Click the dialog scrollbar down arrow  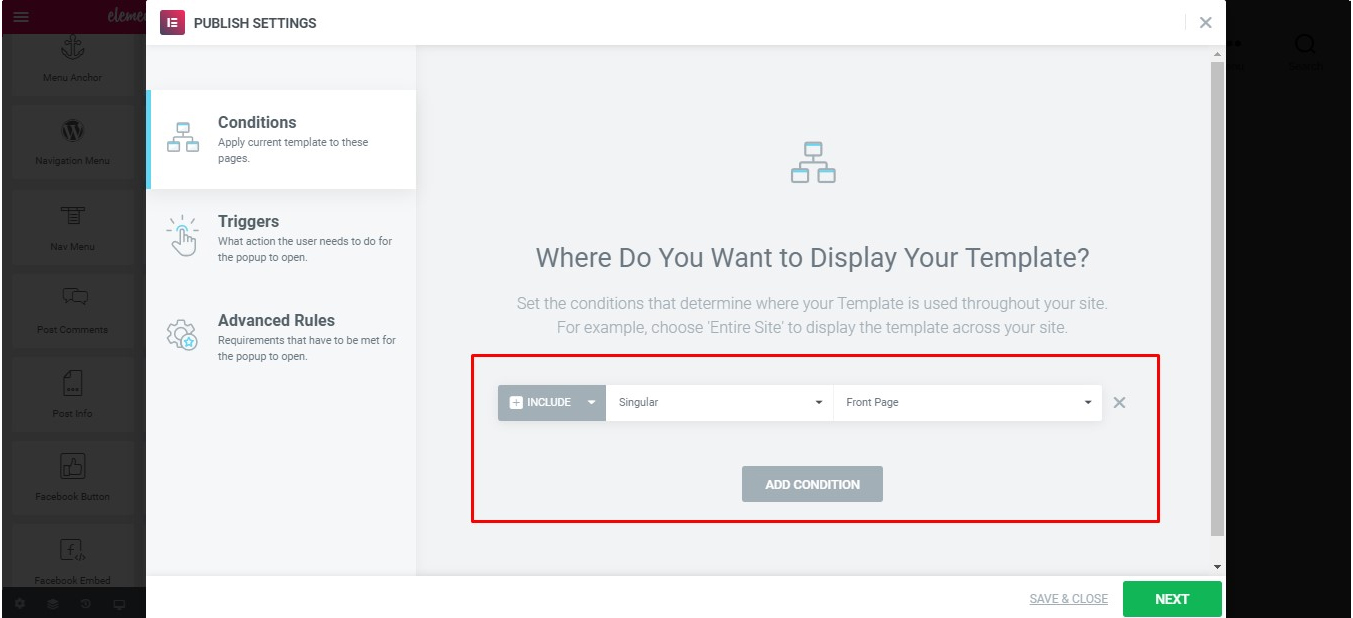pyautogui.click(x=1217, y=566)
